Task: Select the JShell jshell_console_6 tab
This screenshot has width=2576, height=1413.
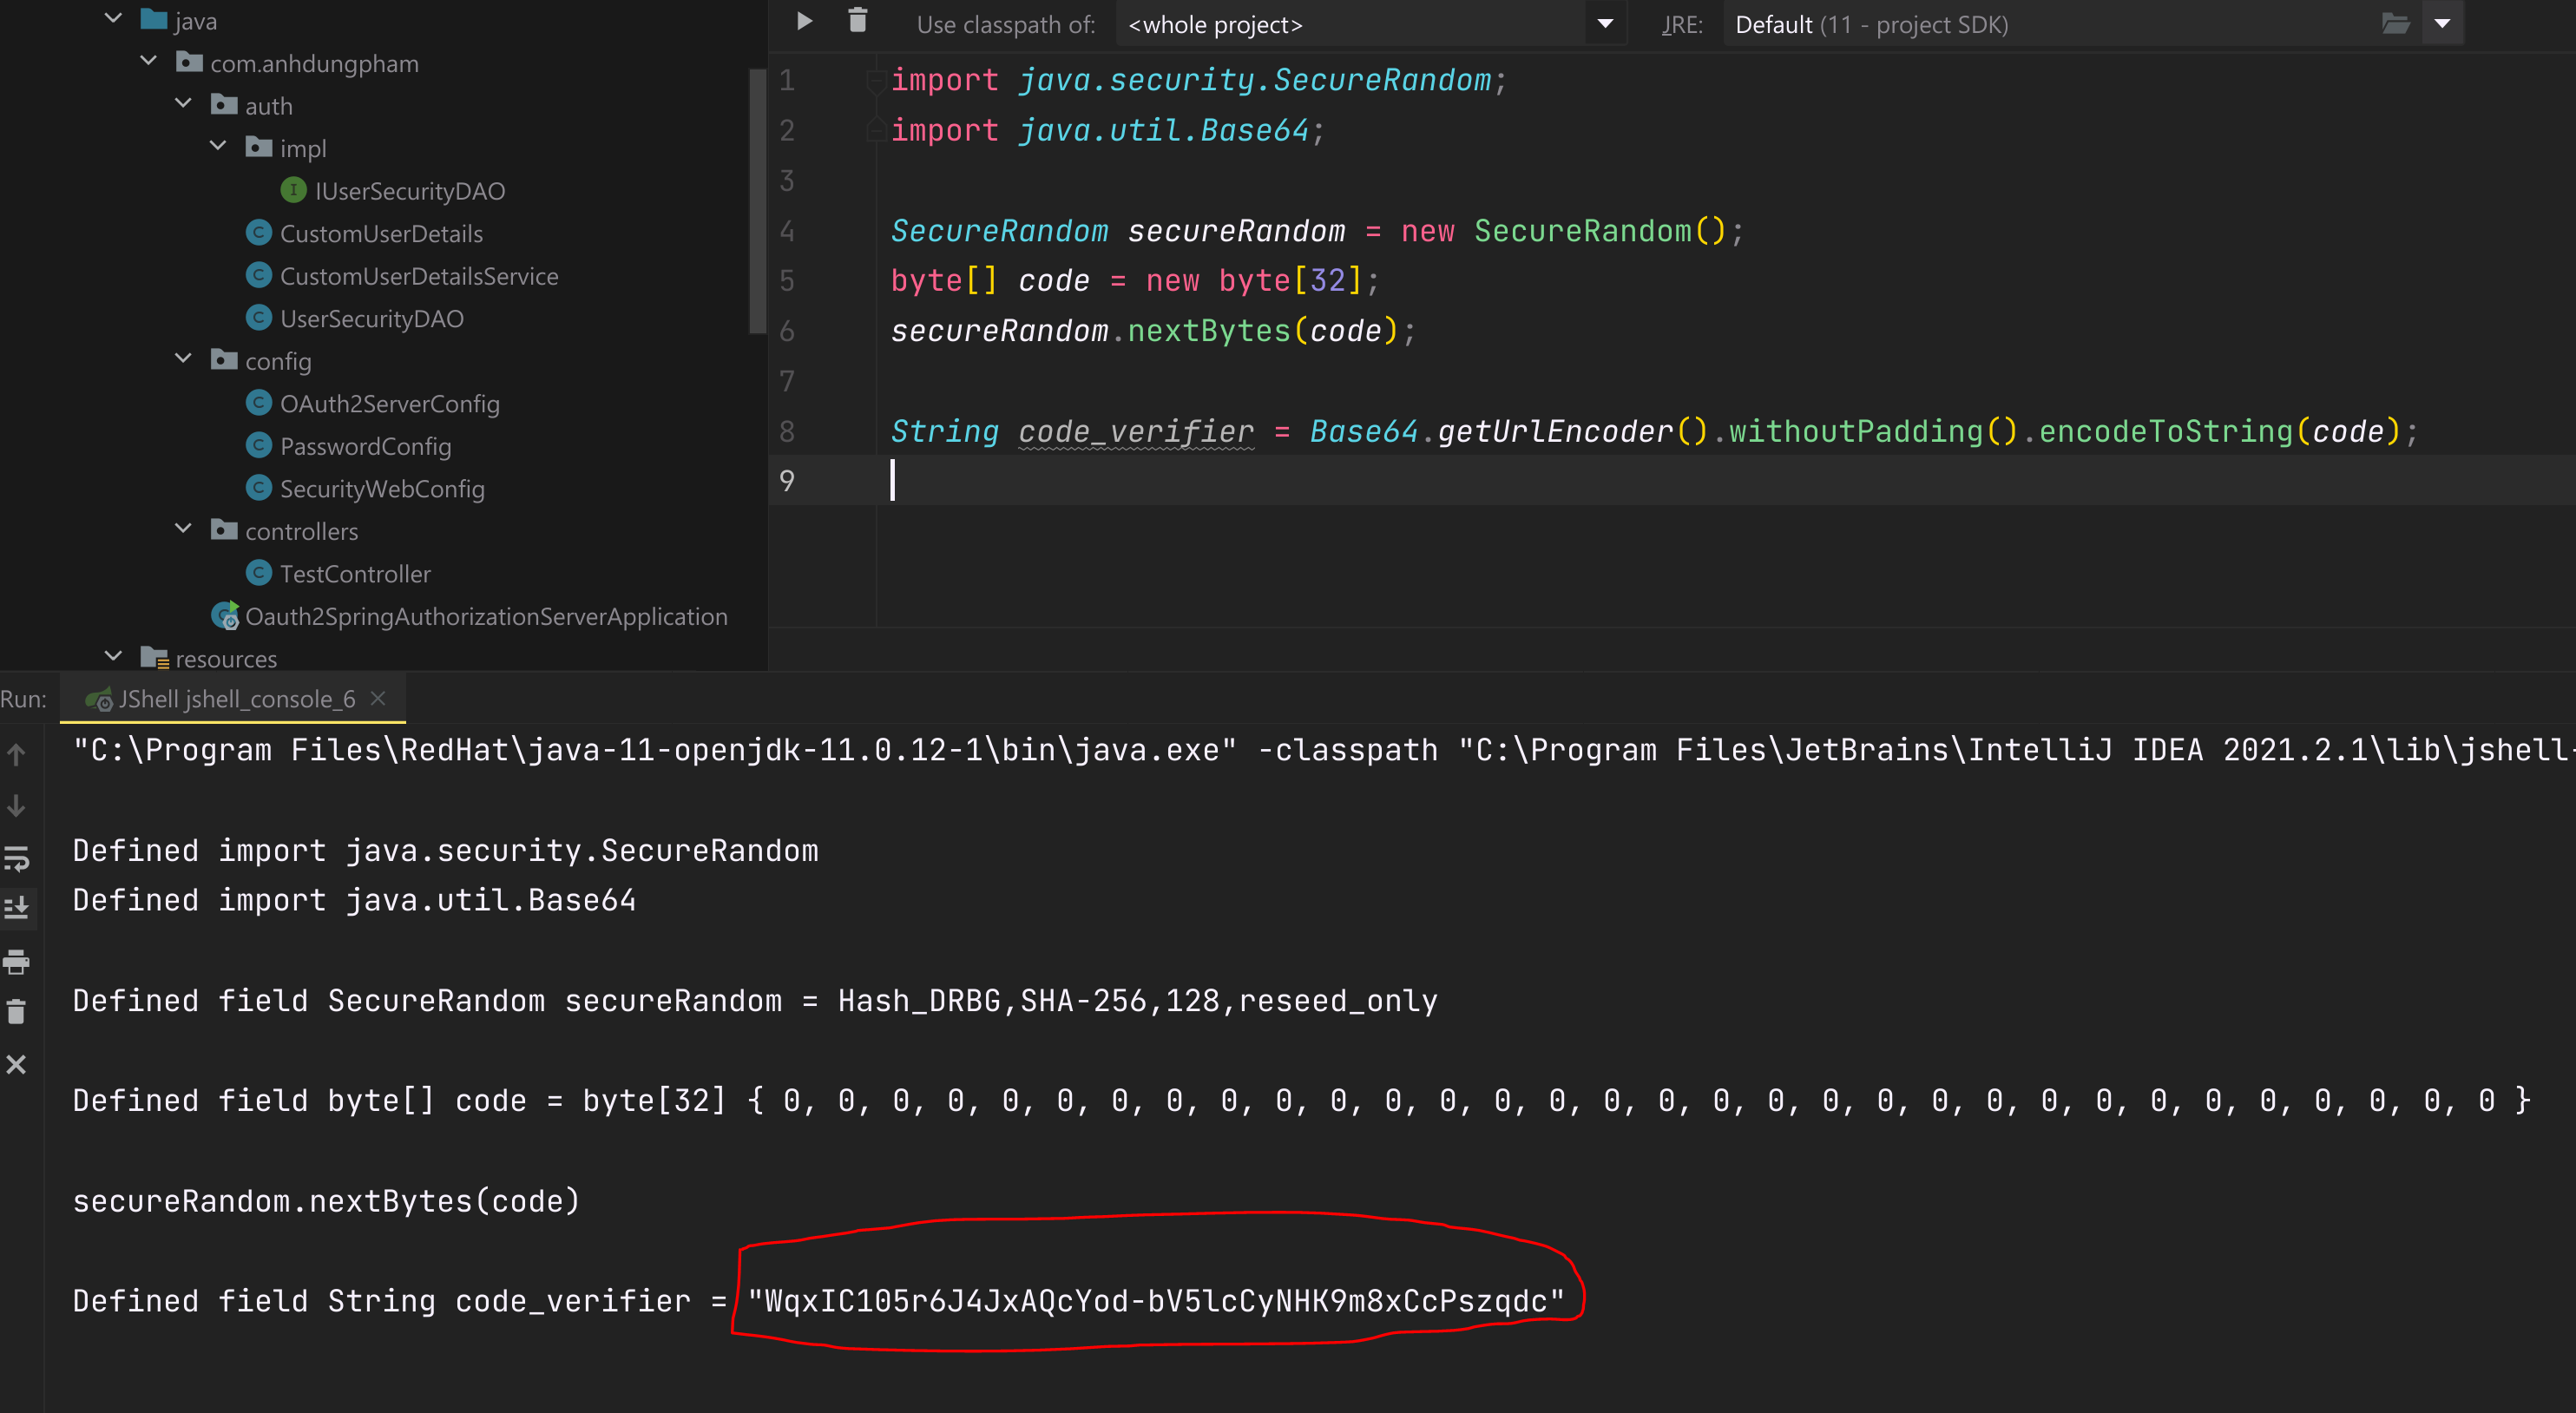Action: pyautogui.click(x=236, y=699)
